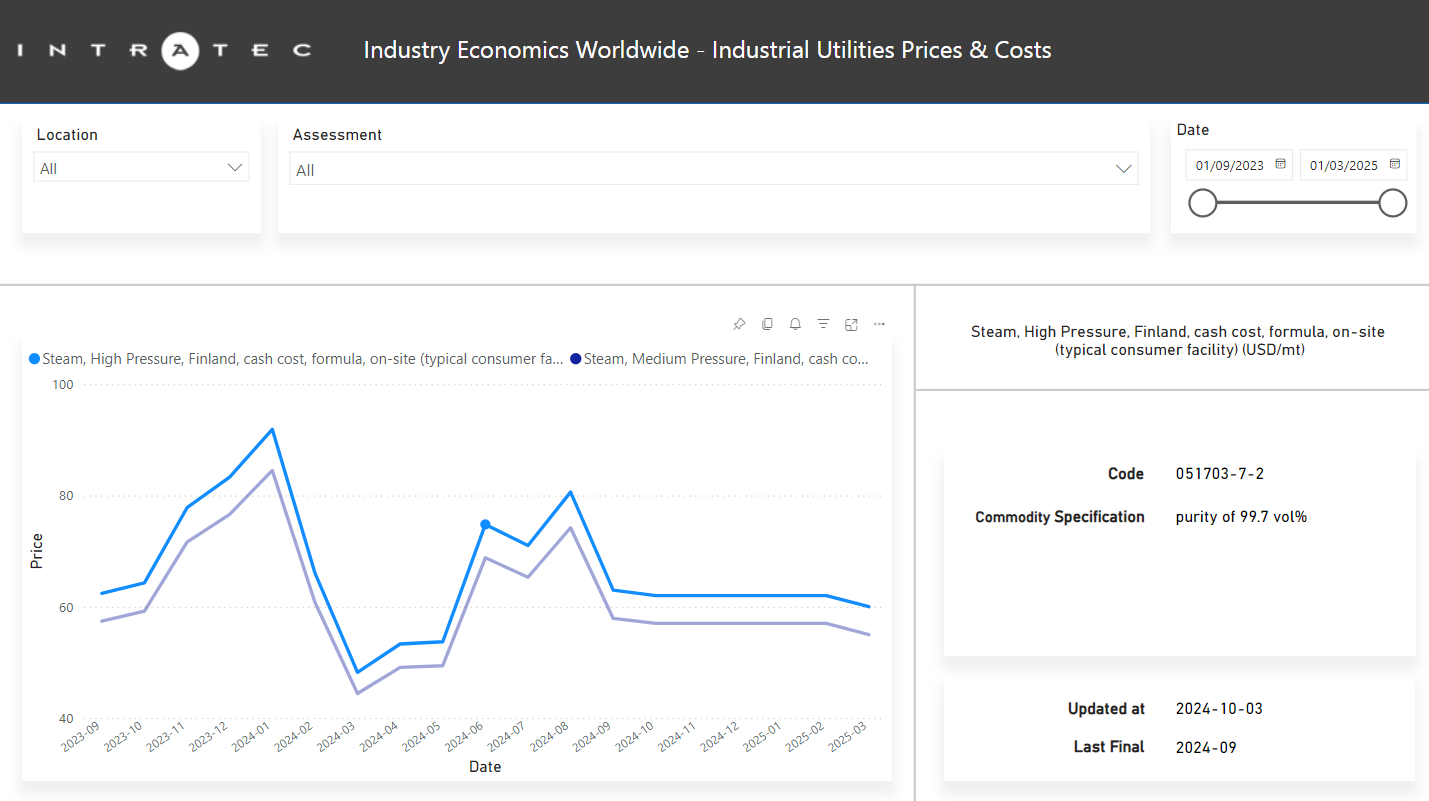Click the Intratec logo
This screenshot has width=1429, height=801.
(166, 50)
